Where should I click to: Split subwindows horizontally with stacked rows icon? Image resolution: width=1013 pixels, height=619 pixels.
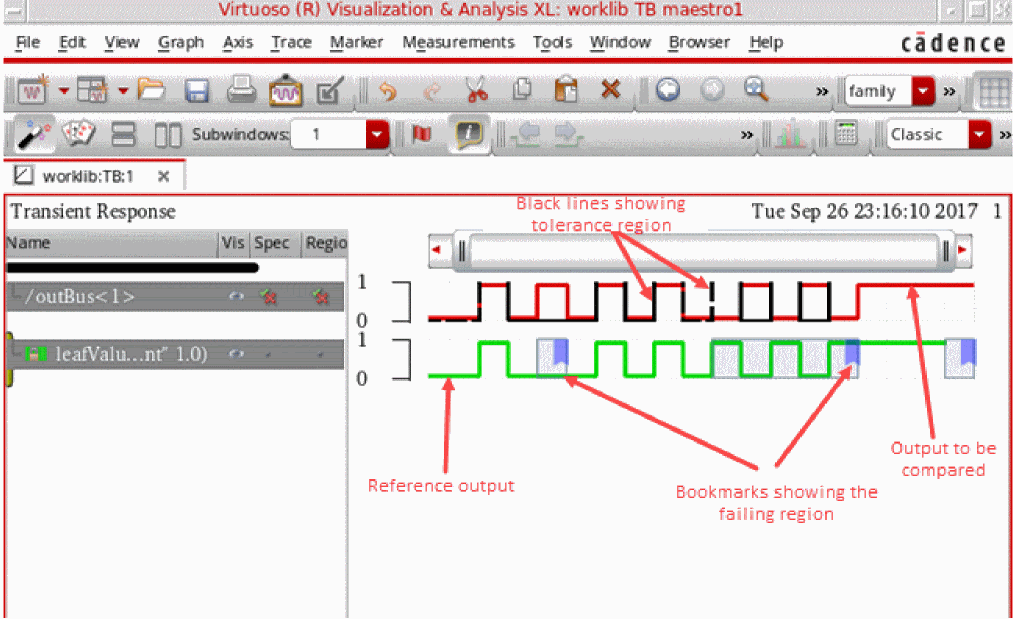[123, 134]
